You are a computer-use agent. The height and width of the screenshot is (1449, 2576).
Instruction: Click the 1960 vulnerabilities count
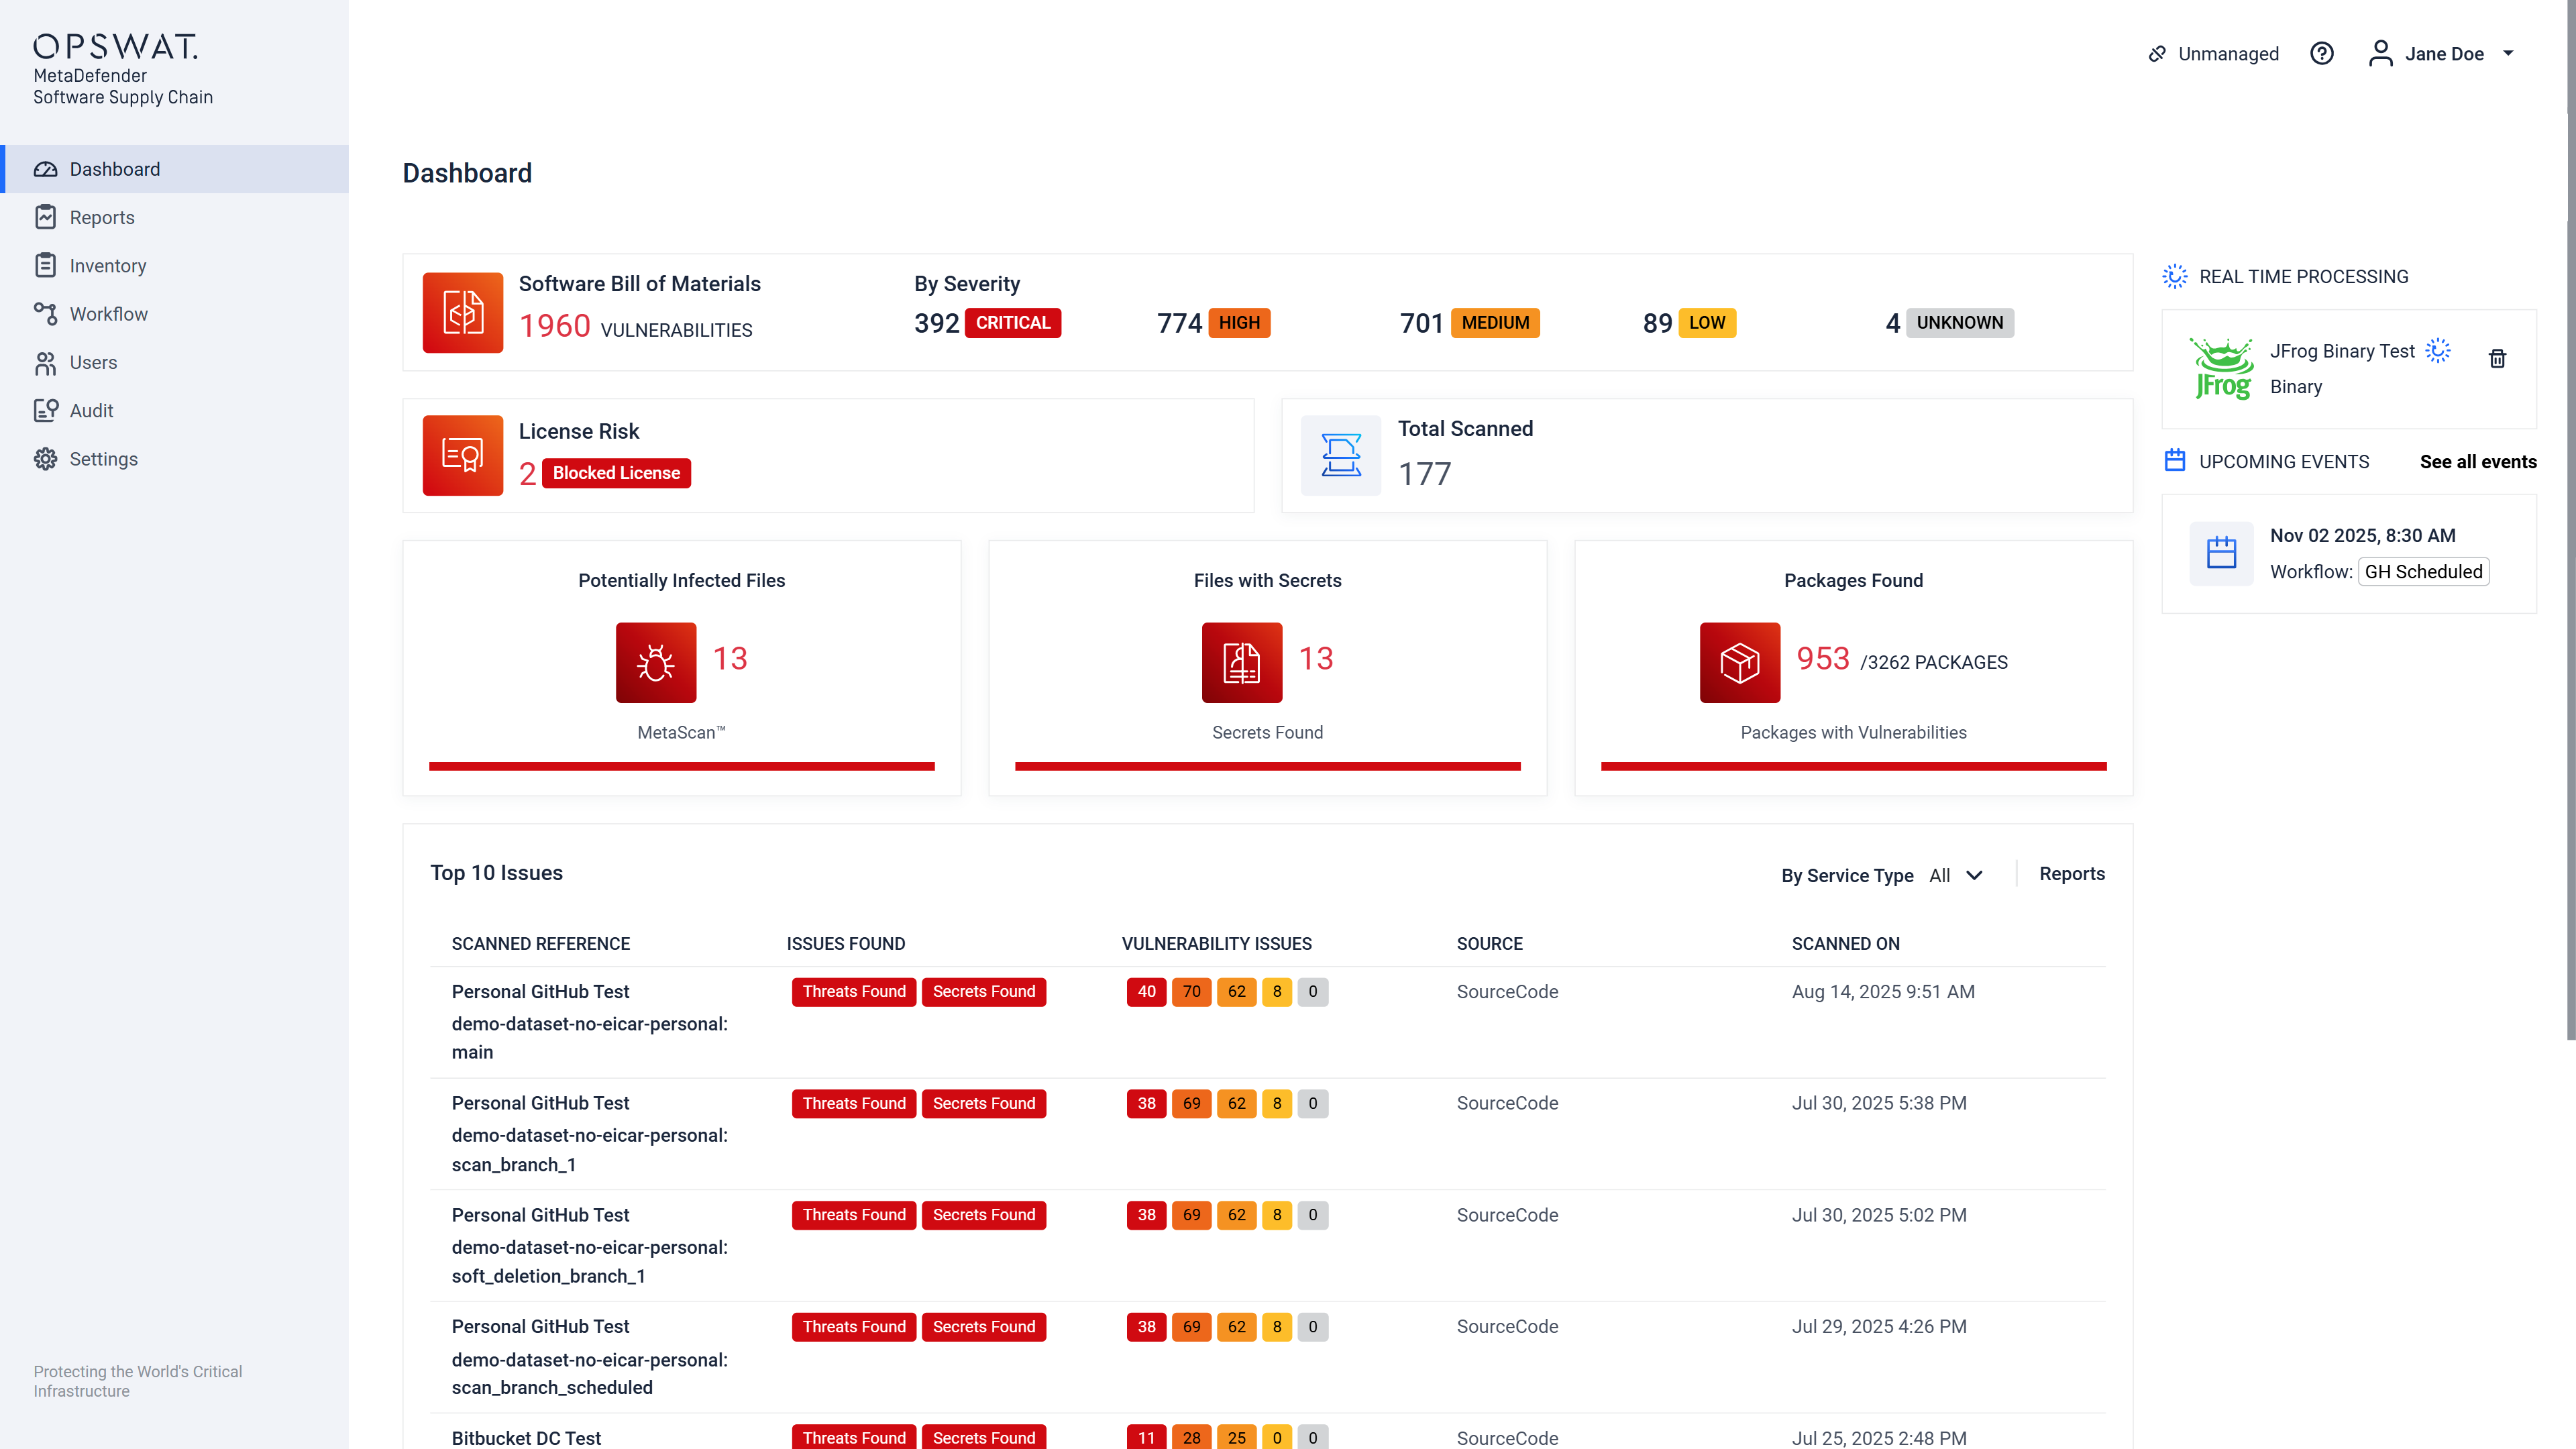click(555, 326)
